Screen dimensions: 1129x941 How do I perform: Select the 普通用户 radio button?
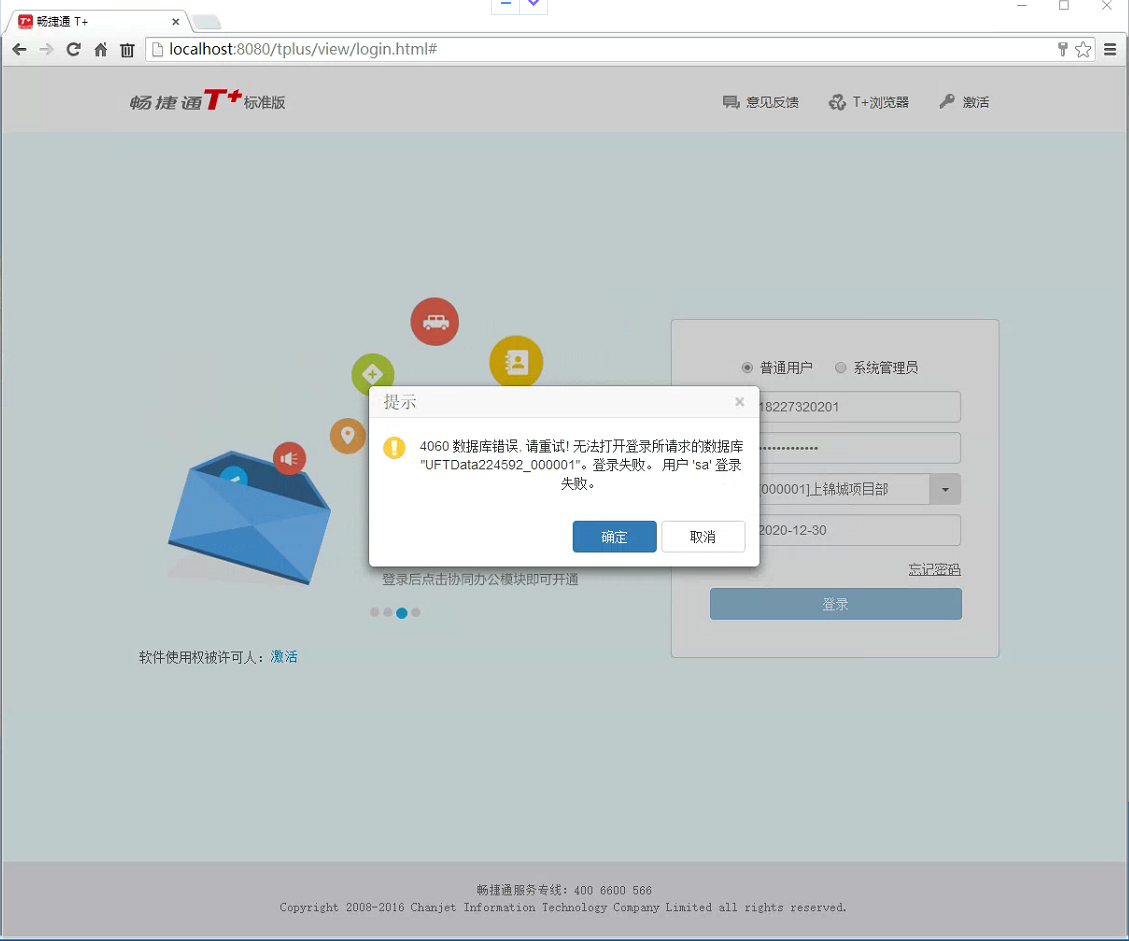click(747, 367)
